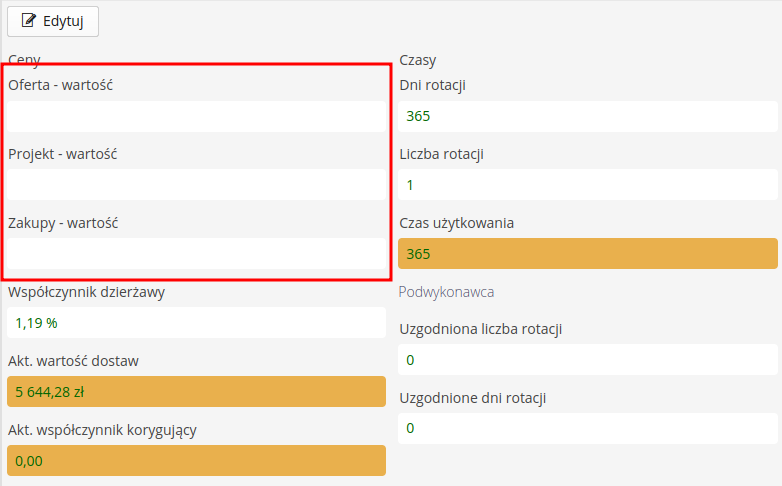Focus the Liczba rotacji field showing 1
The image size is (782, 486).
tap(587, 185)
